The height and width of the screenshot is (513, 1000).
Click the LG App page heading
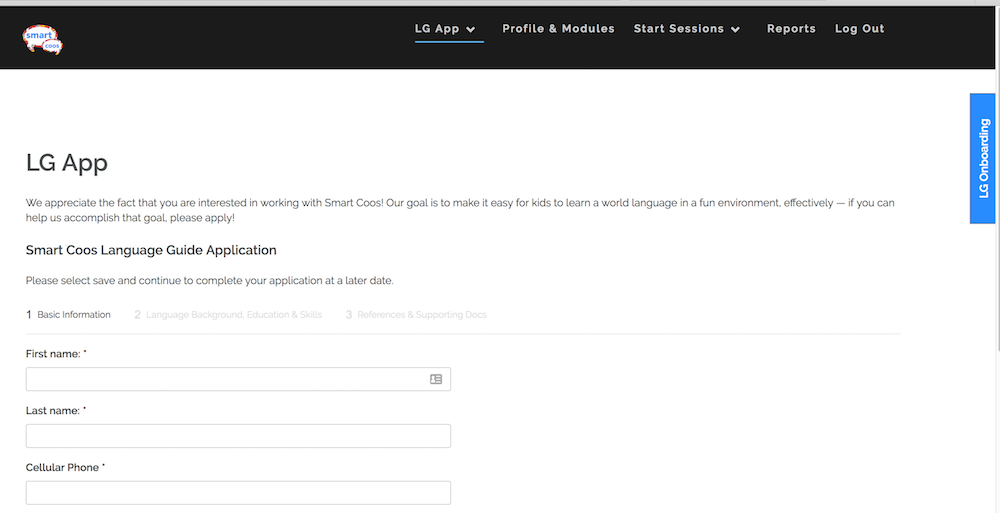[x=66, y=163]
